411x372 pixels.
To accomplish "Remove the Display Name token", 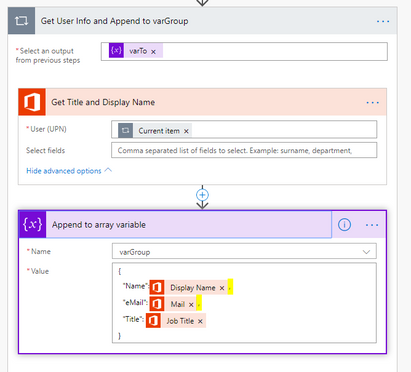I will pyautogui.click(x=222, y=288).
